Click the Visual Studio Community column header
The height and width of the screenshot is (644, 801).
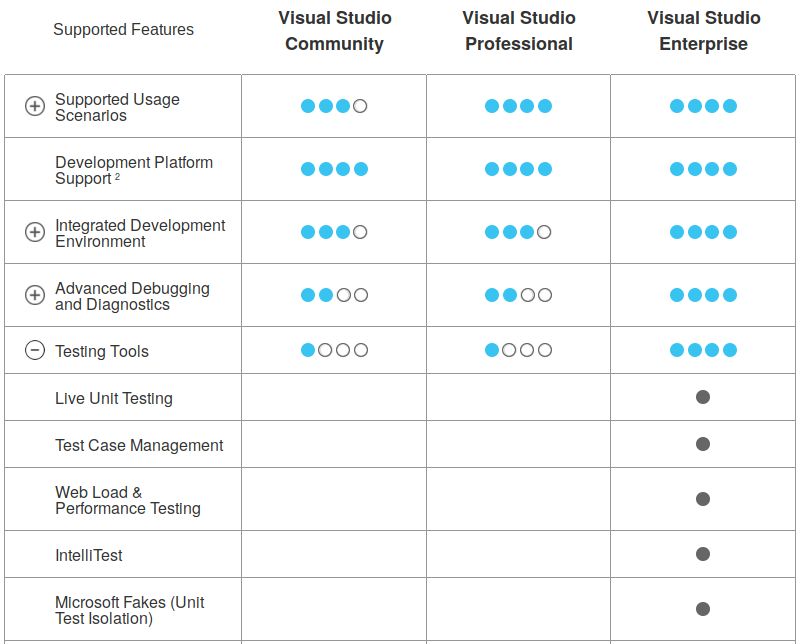click(x=335, y=31)
